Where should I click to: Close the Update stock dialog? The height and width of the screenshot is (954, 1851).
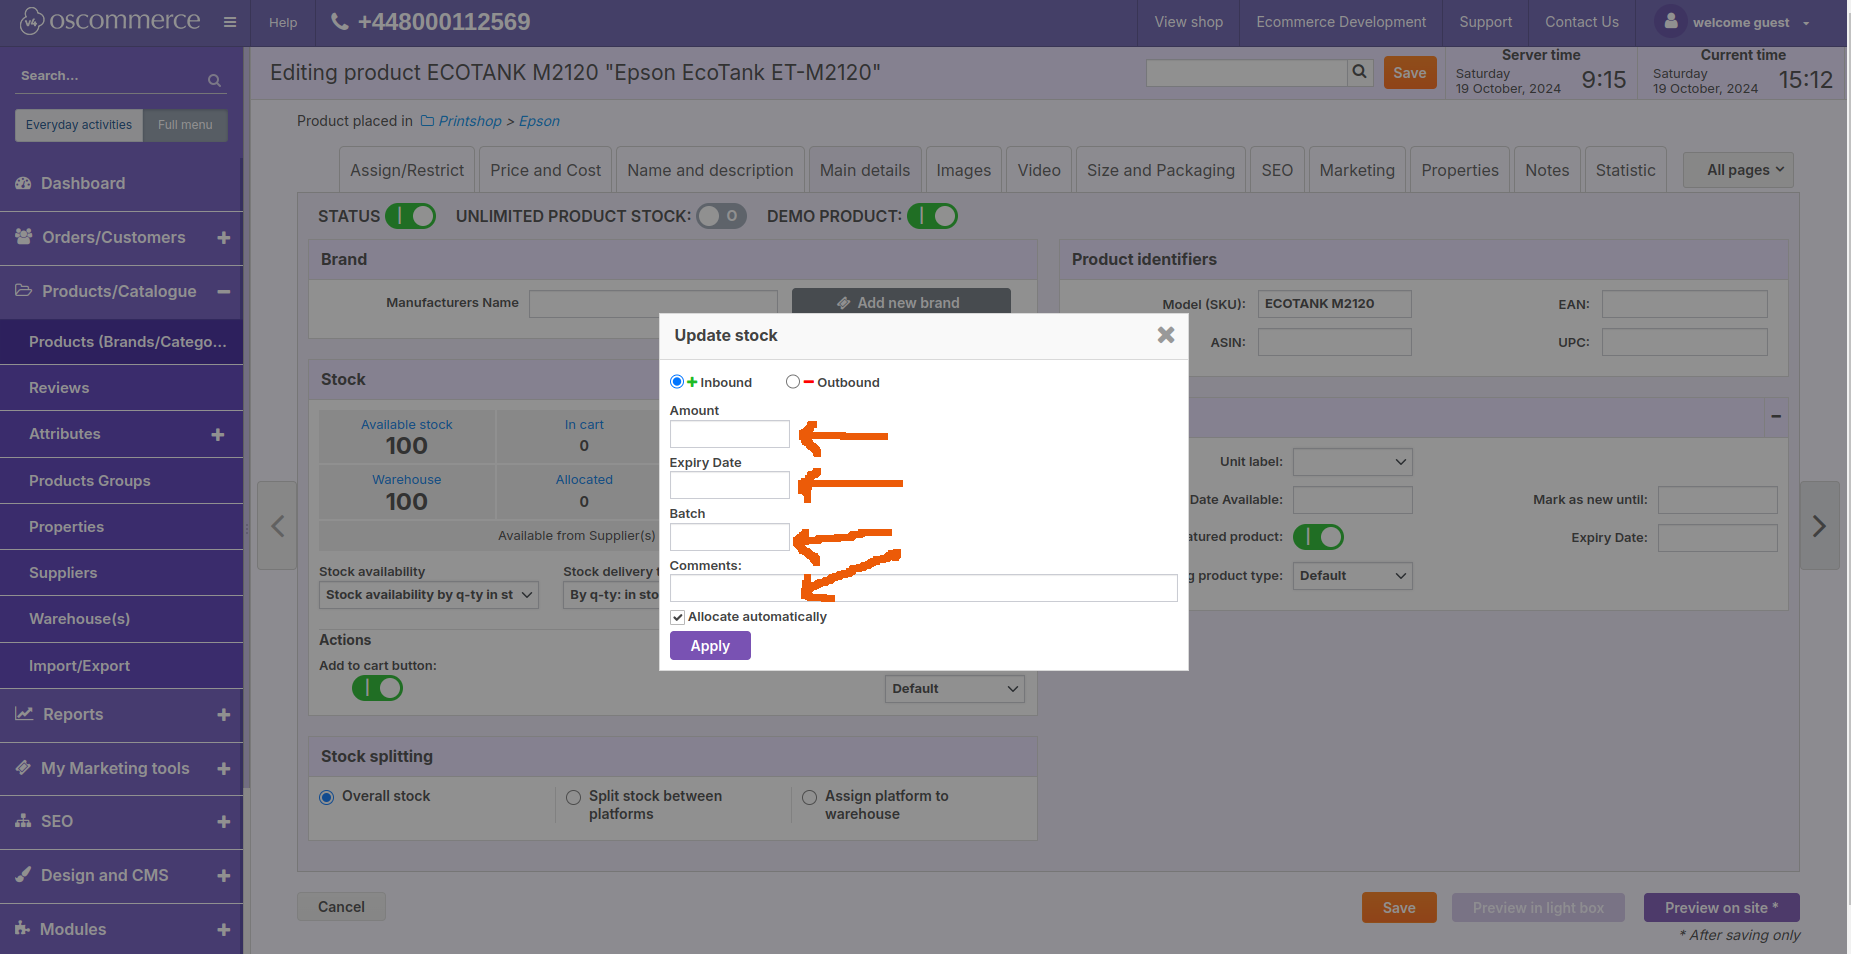[x=1166, y=335]
